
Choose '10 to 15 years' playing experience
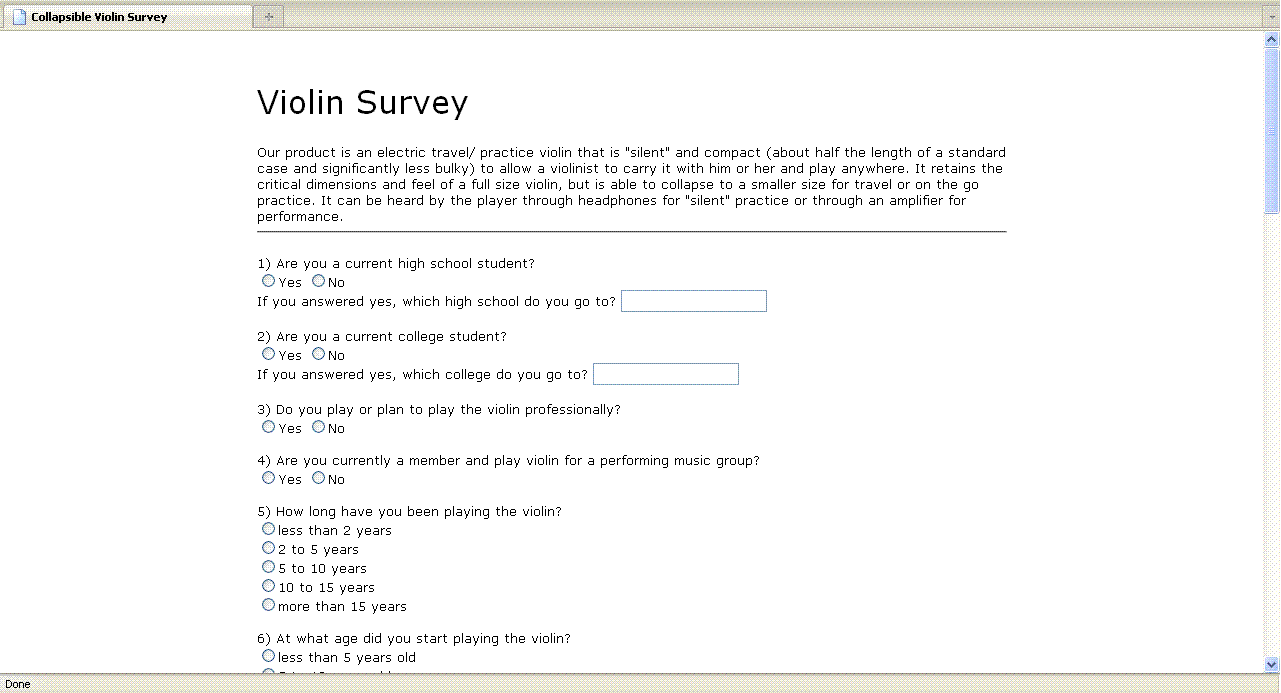coord(268,585)
